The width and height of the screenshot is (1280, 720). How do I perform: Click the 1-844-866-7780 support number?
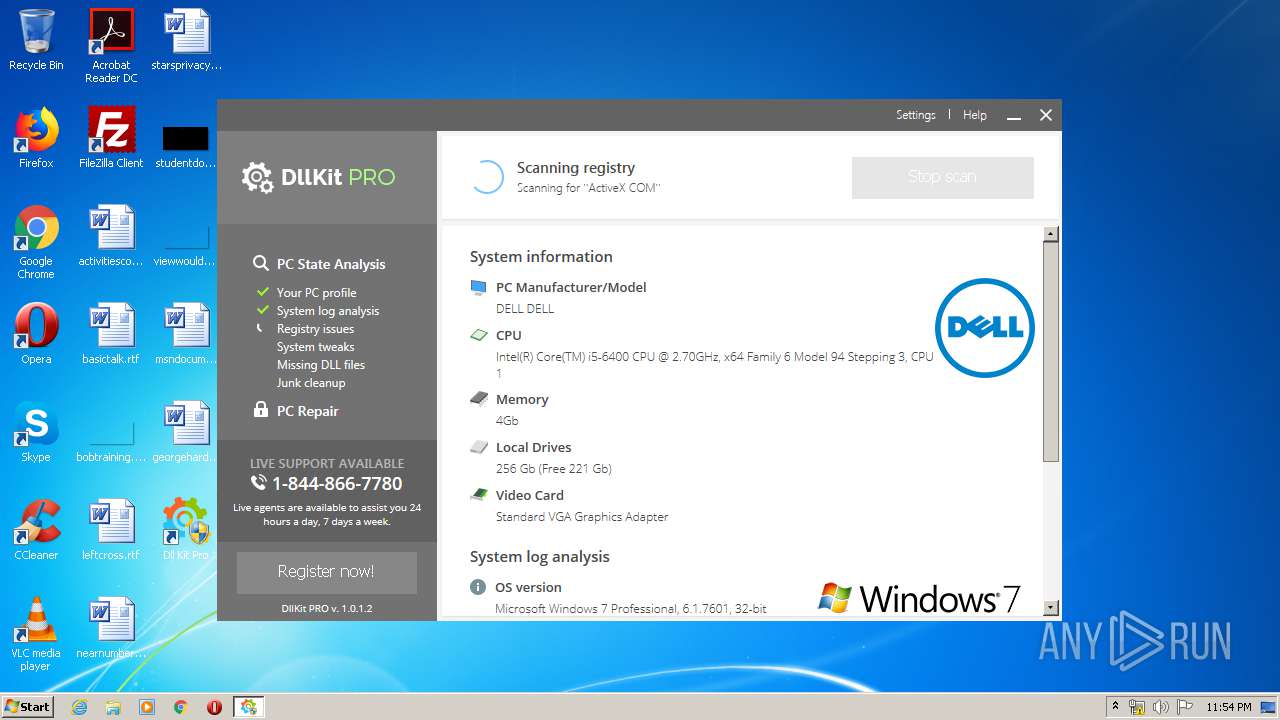pyautogui.click(x=337, y=484)
